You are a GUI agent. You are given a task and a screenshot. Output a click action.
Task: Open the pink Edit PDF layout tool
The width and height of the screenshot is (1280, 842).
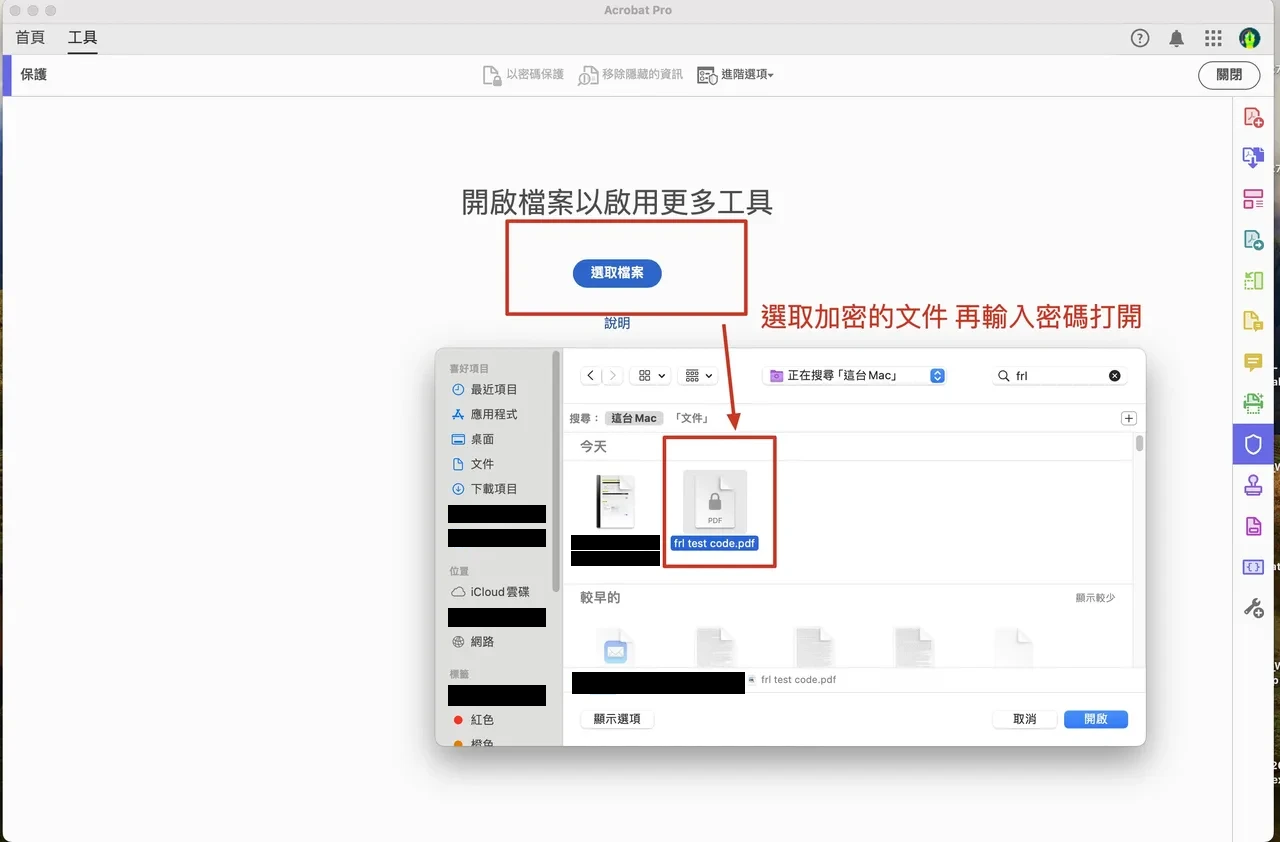point(1253,199)
